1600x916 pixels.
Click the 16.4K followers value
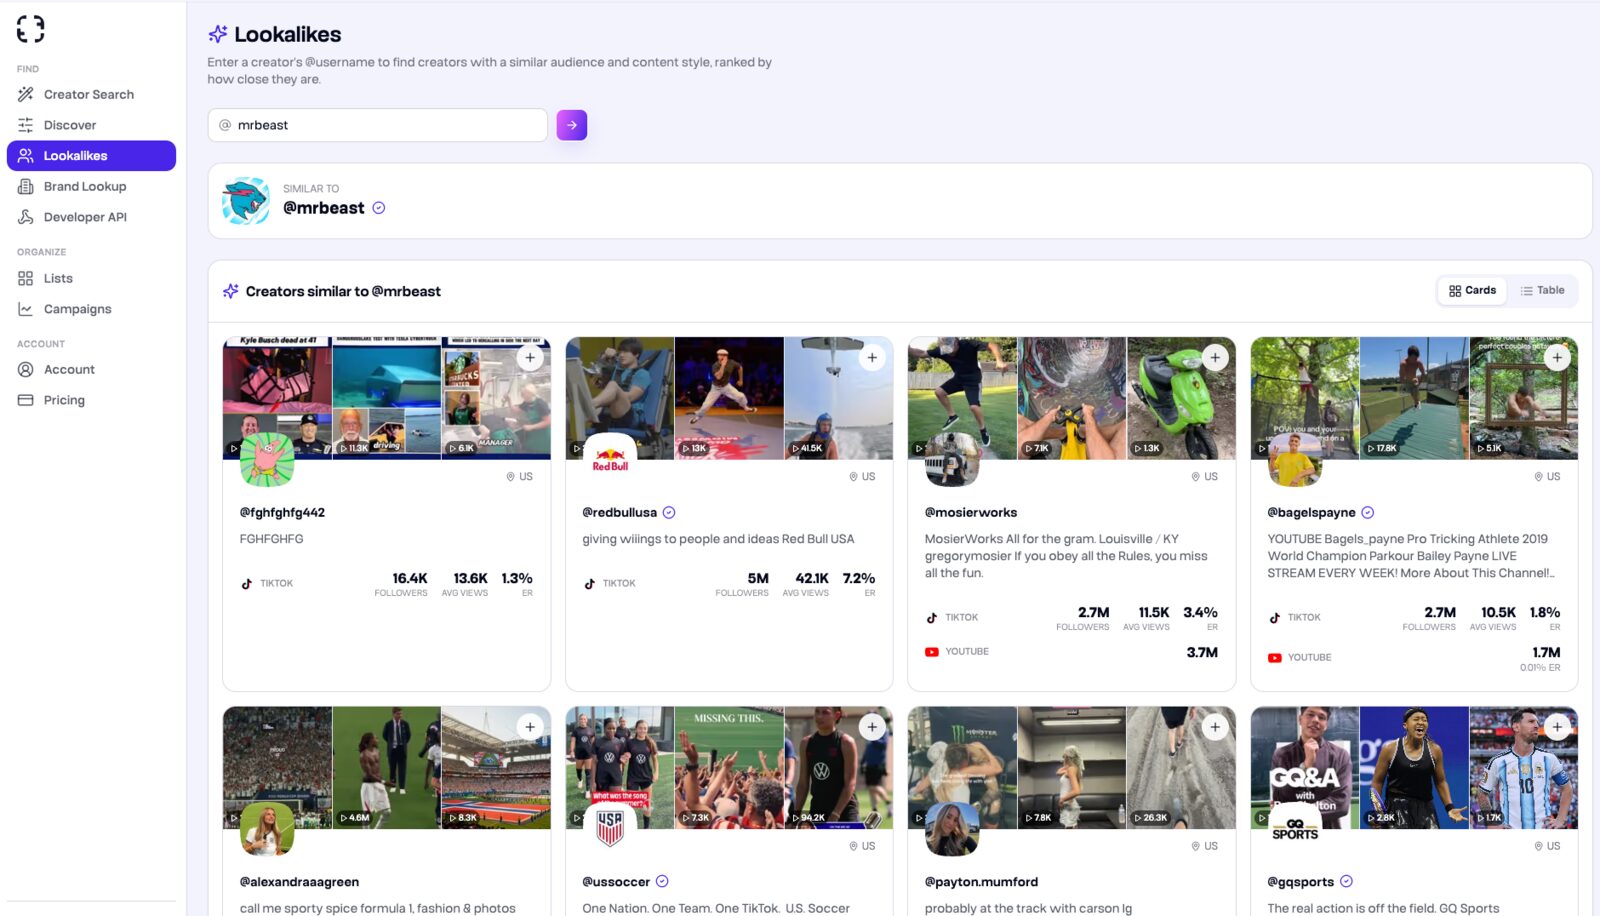click(410, 579)
